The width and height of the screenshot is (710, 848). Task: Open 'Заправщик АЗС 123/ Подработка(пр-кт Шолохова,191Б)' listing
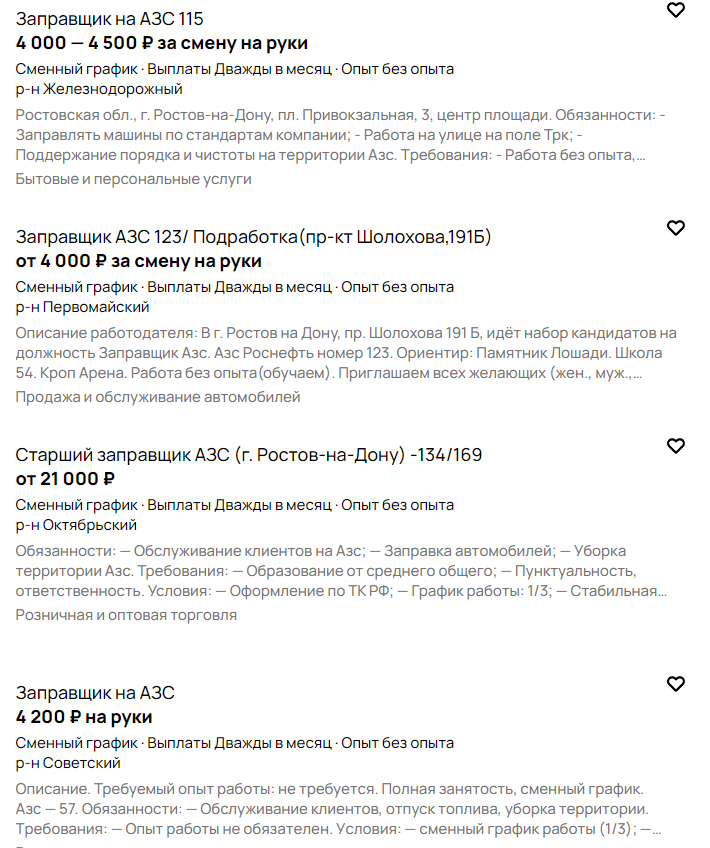(x=253, y=237)
